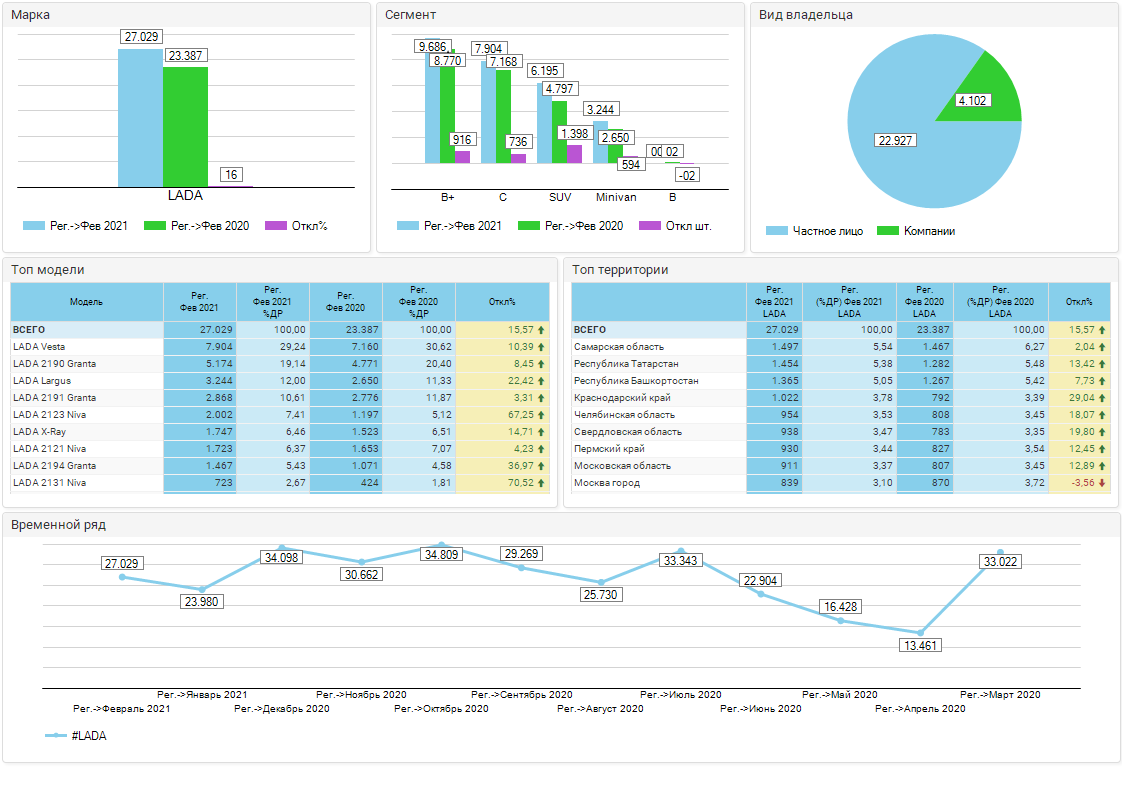Image resolution: width=1122 pixels, height=793 pixels.
Task: Click the red down arrow for Москва город
Action: [x=1102, y=483]
